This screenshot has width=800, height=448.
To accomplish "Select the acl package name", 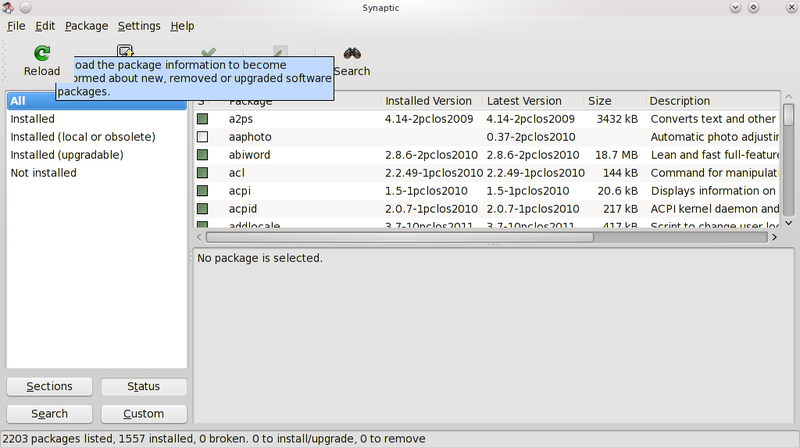I will pyautogui.click(x=237, y=172).
